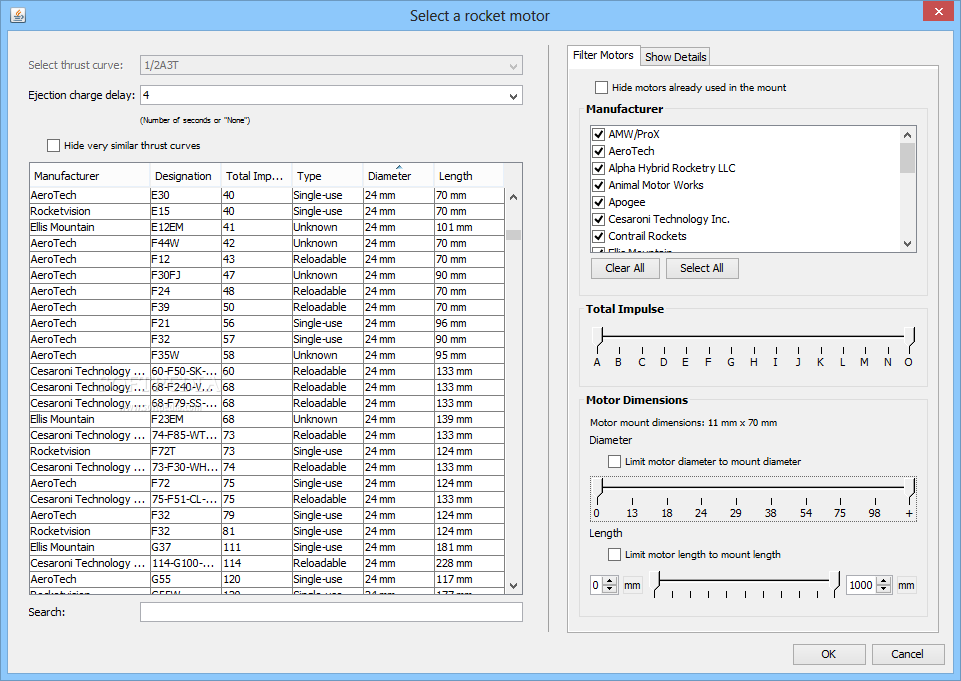
Task: Open unit selector next to minimum length
Action: pyautogui.click(x=632, y=585)
